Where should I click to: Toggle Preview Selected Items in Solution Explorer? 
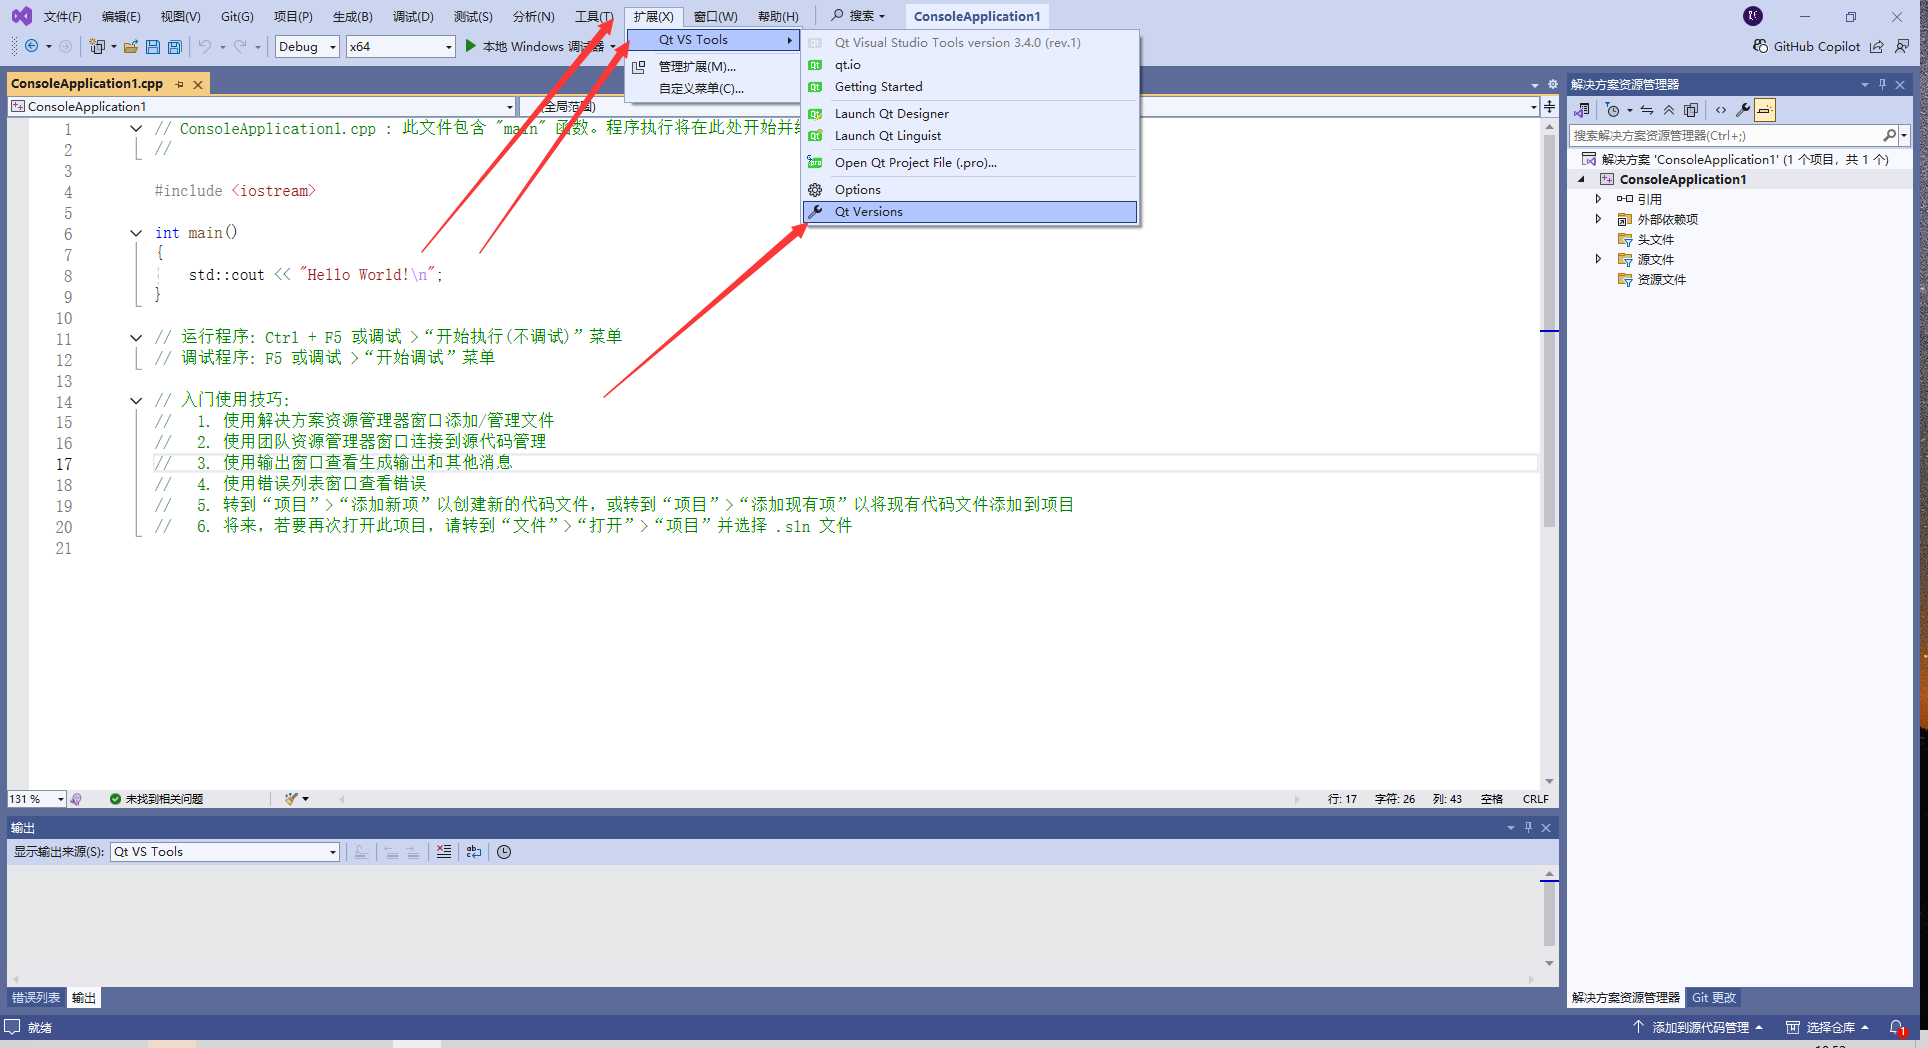(1765, 110)
